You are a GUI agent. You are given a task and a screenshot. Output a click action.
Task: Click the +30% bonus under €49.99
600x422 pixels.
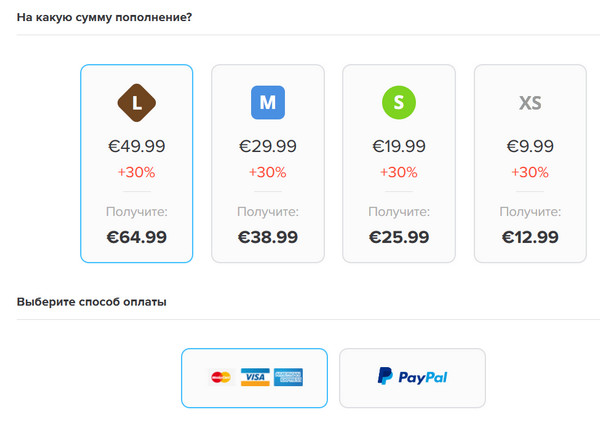[x=137, y=172]
